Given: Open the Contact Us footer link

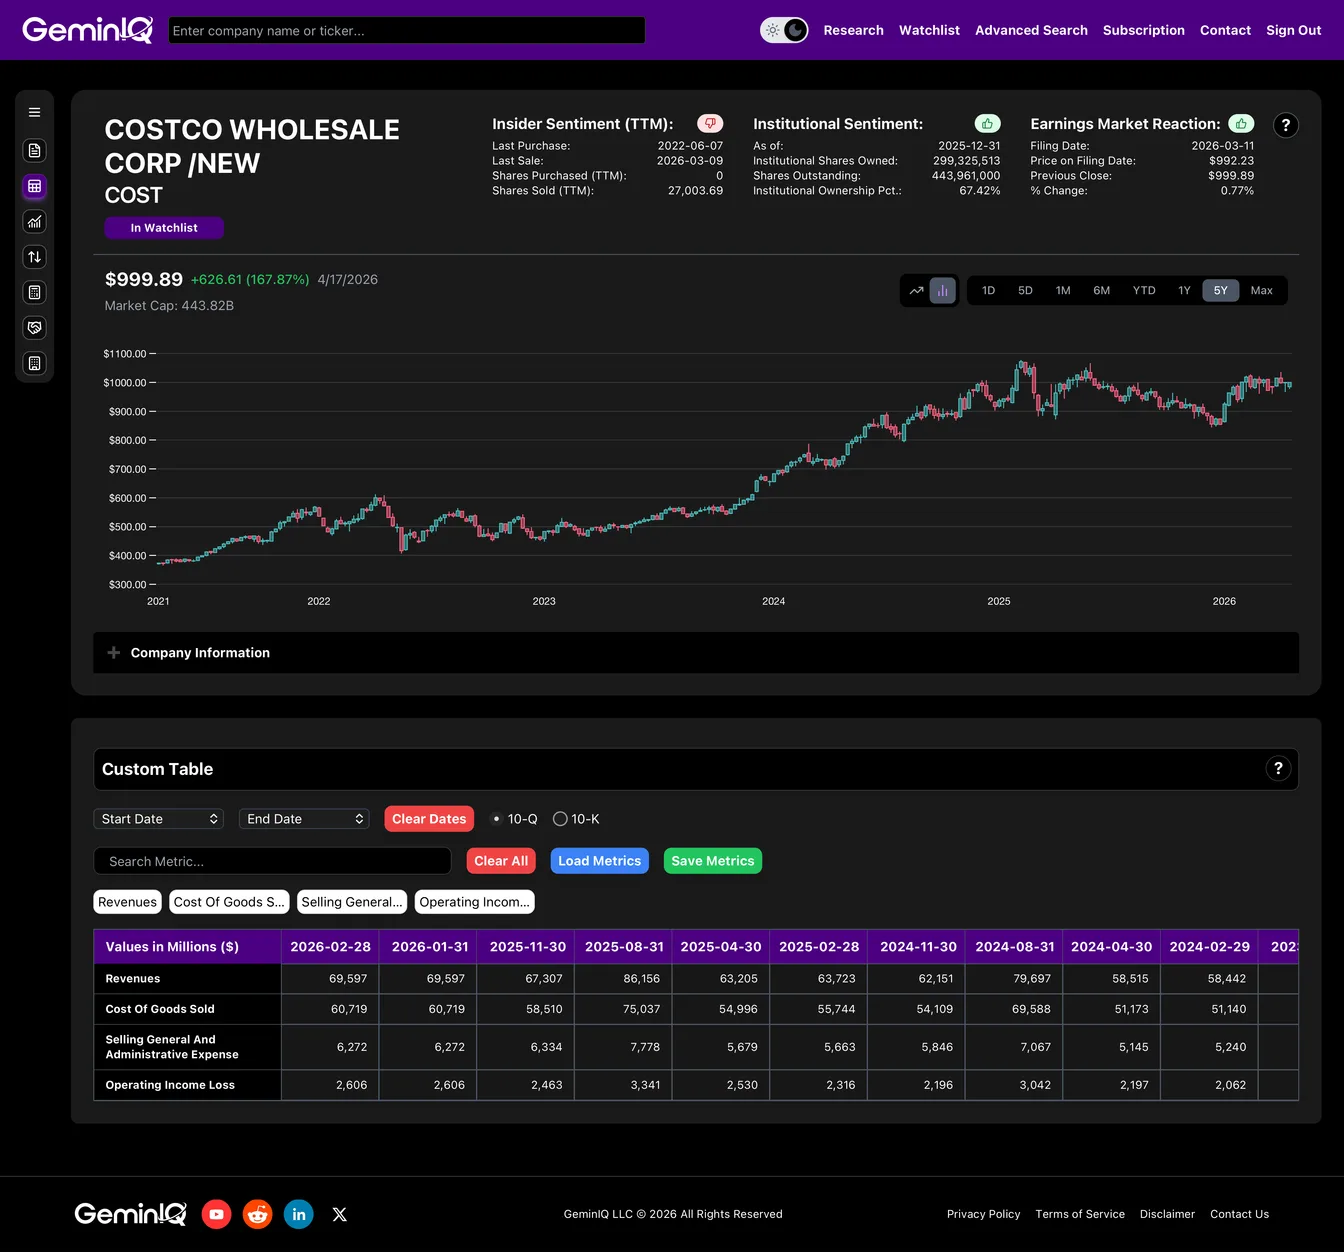Looking at the screenshot, I should pyautogui.click(x=1239, y=1214).
